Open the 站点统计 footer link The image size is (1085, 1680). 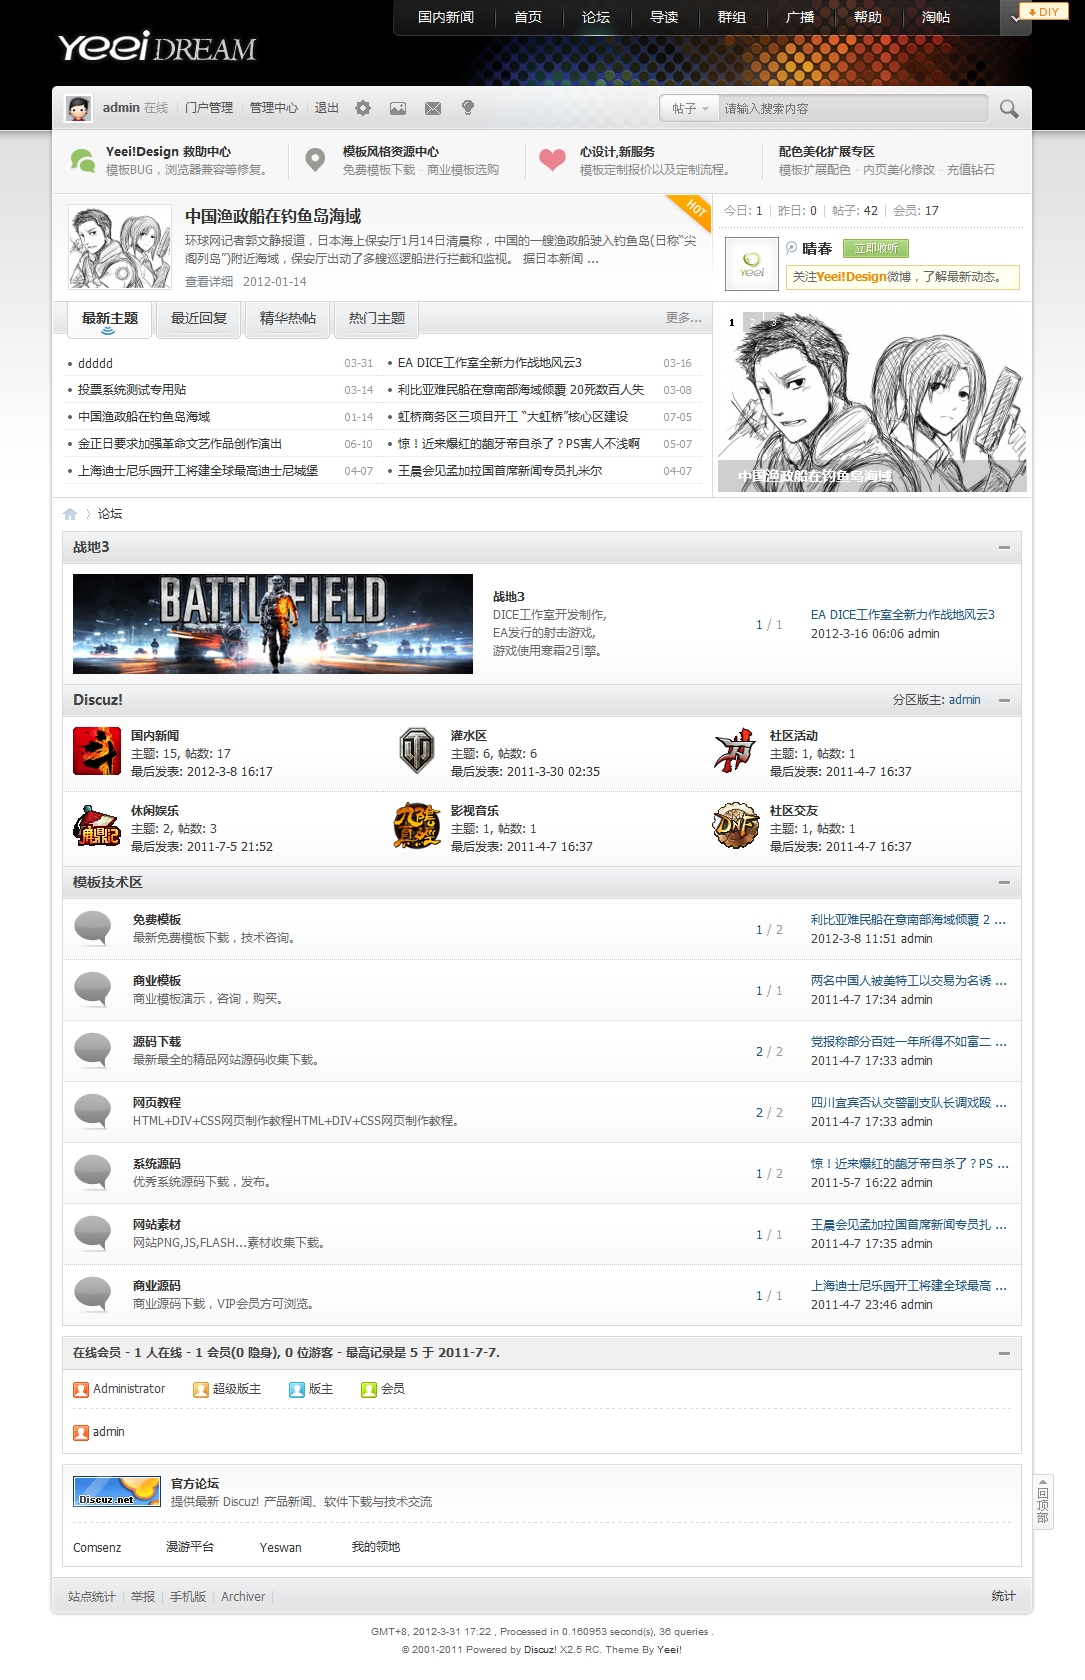click(92, 1597)
